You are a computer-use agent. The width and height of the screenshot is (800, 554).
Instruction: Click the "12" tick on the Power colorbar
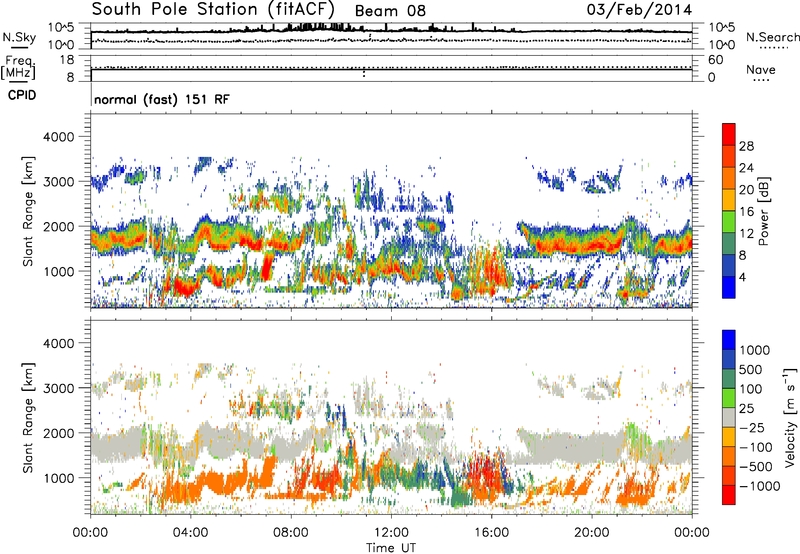pyautogui.click(x=746, y=234)
